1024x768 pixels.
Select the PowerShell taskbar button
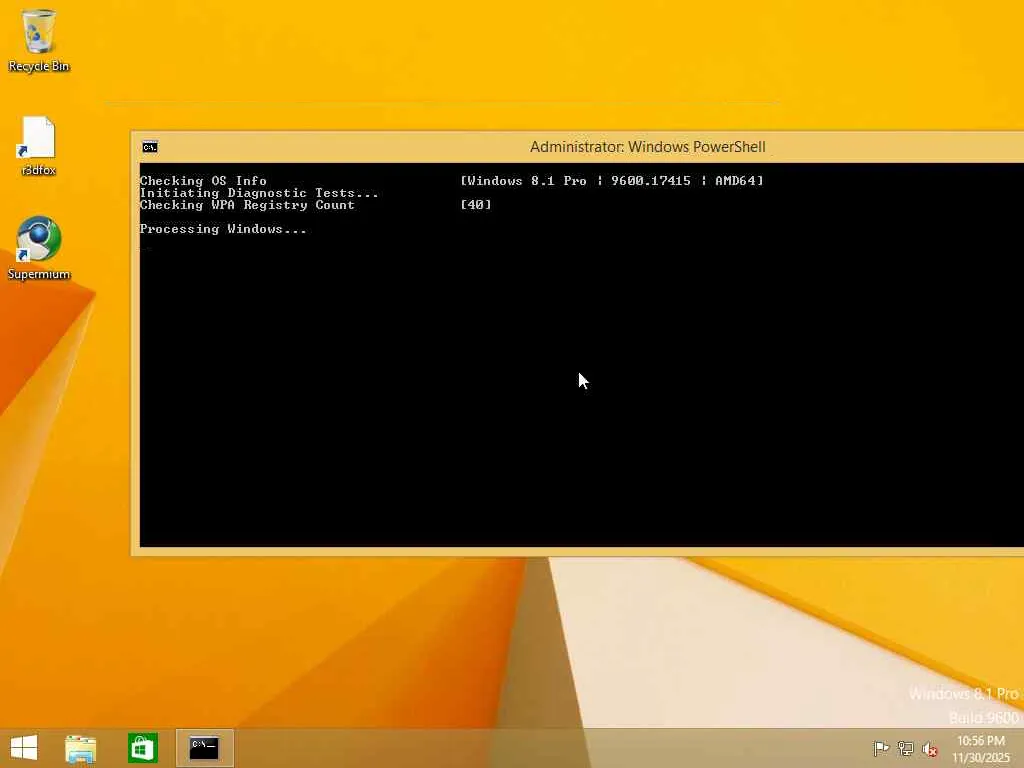click(x=204, y=748)
